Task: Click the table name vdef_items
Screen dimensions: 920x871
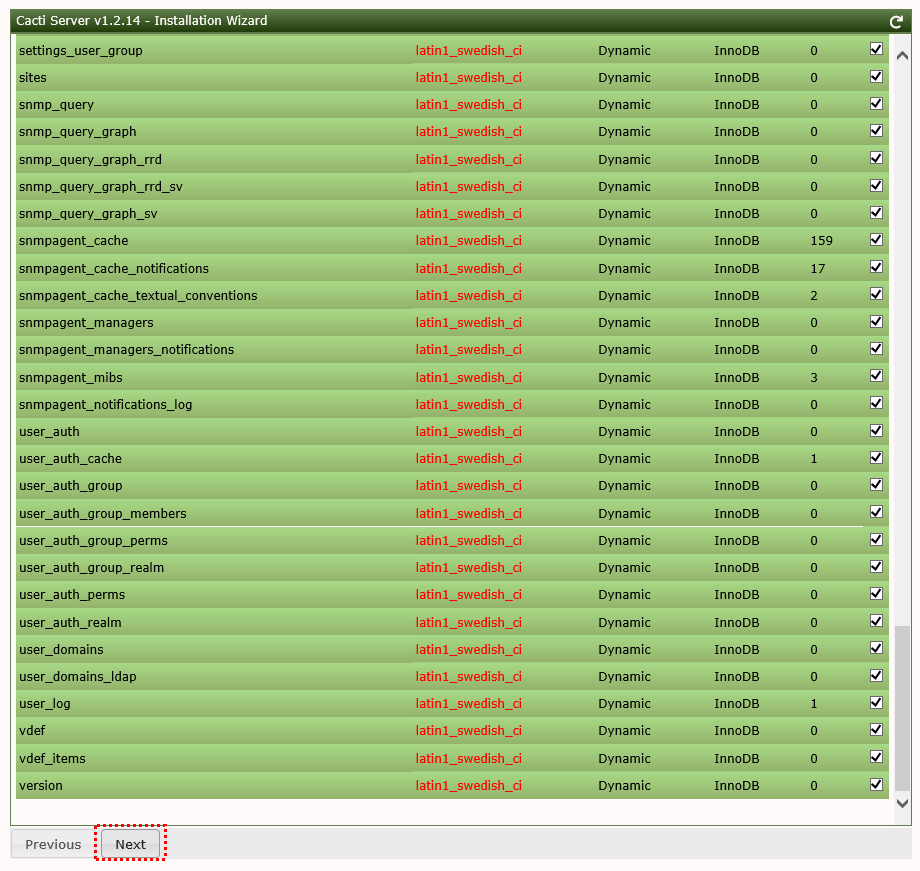Action: [x=52, y=759]
